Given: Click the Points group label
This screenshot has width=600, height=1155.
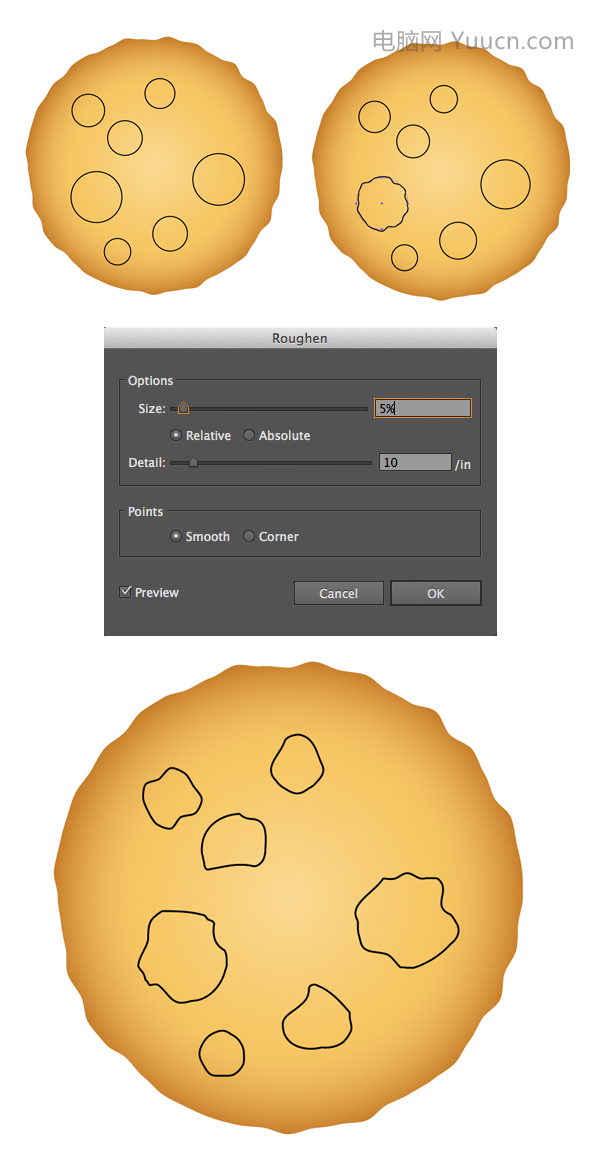Looking at the screenshot, I should coord(146,511).
